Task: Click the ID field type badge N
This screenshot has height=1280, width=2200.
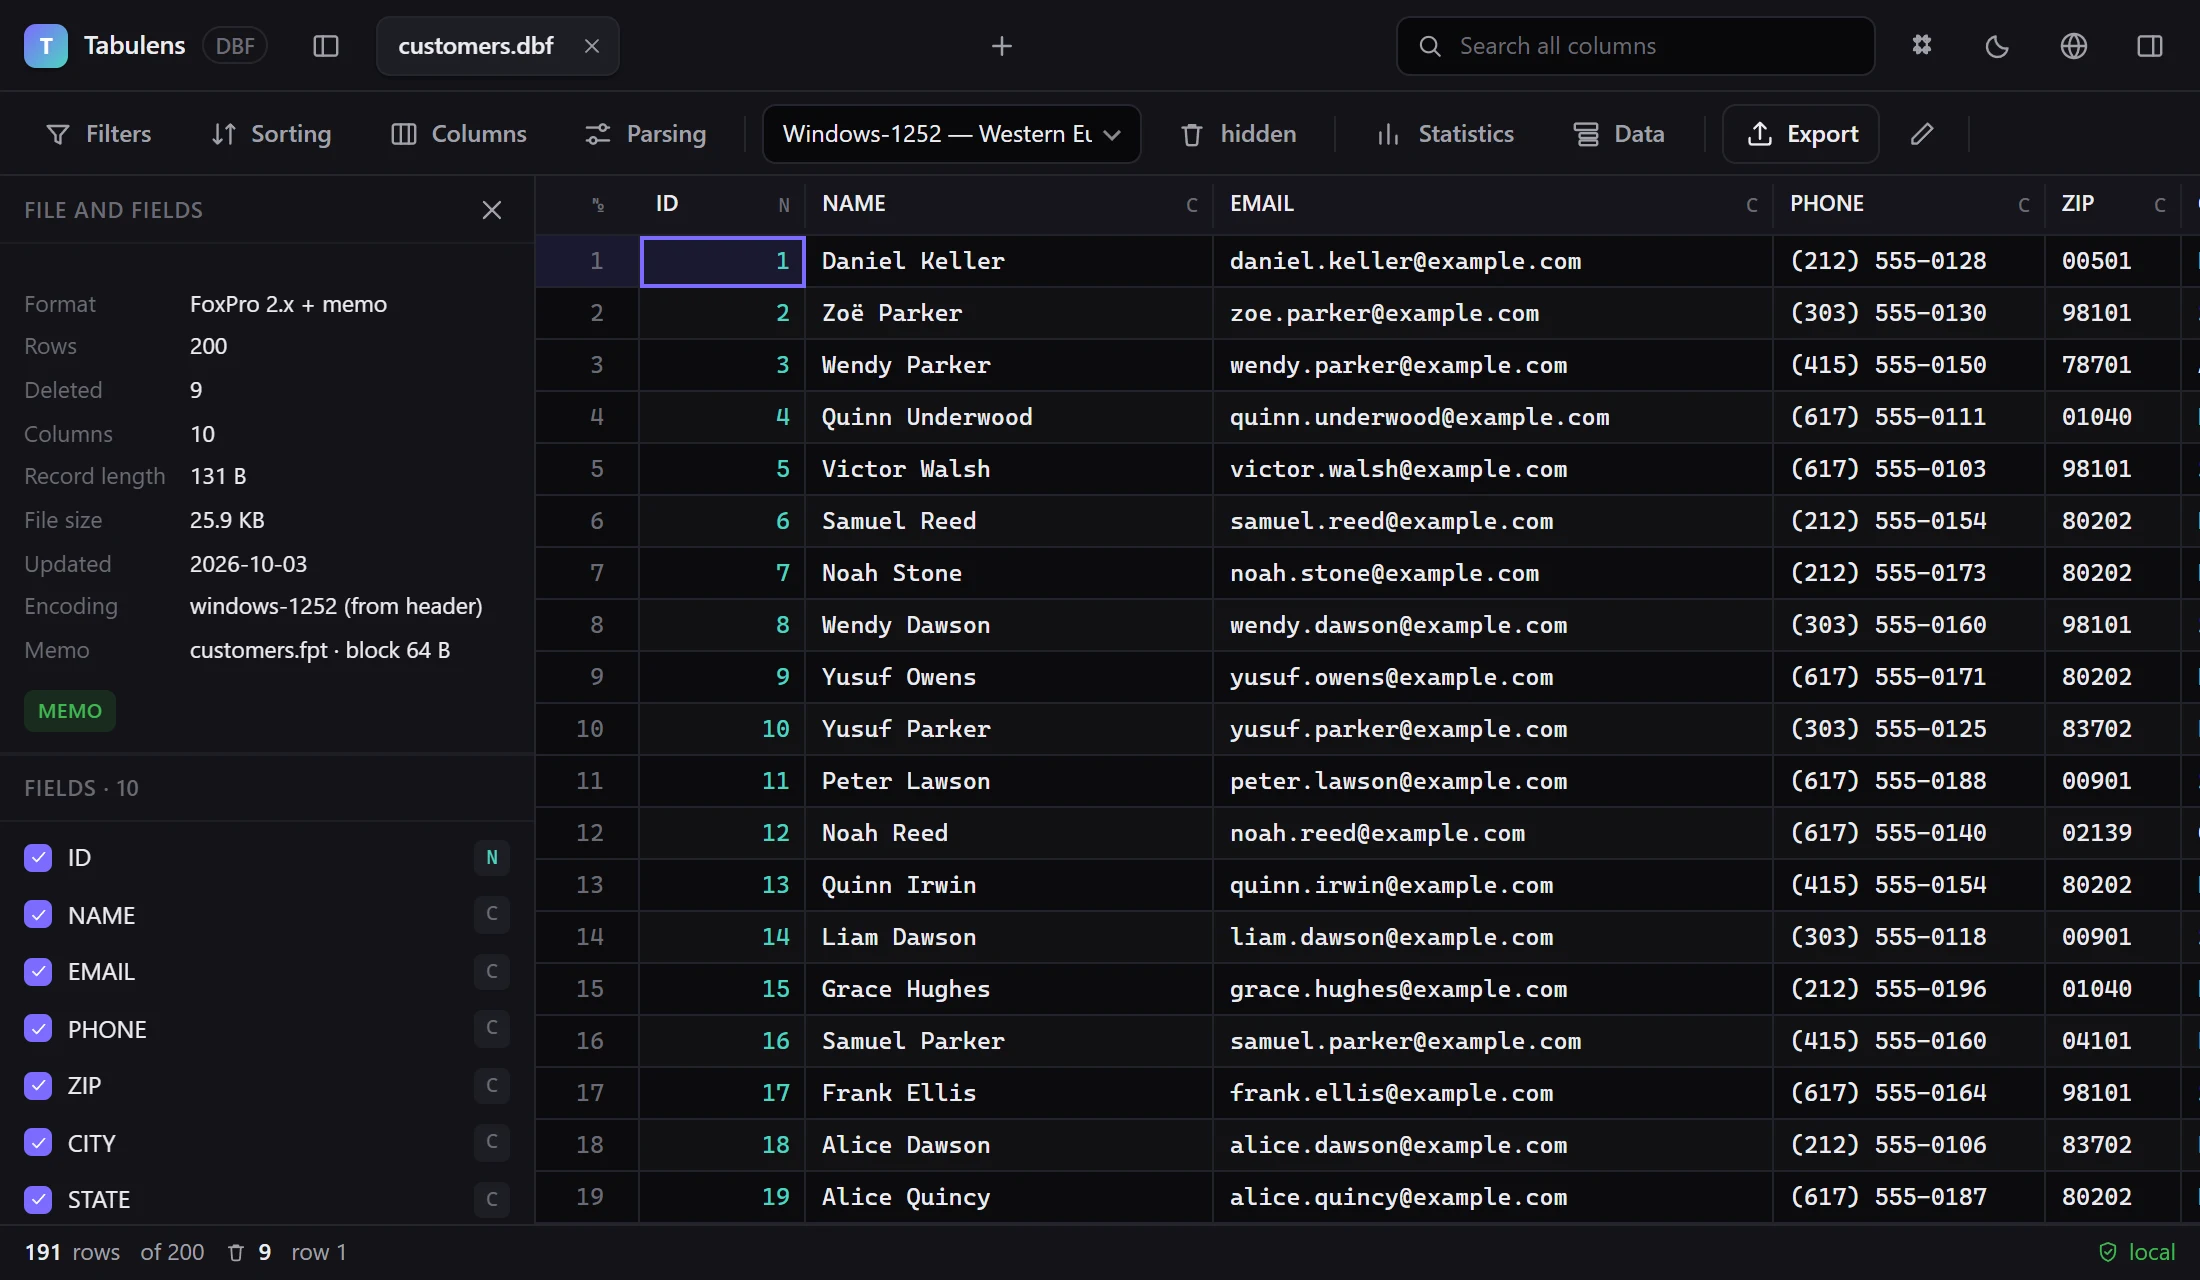Action: (x=492, y=857)
